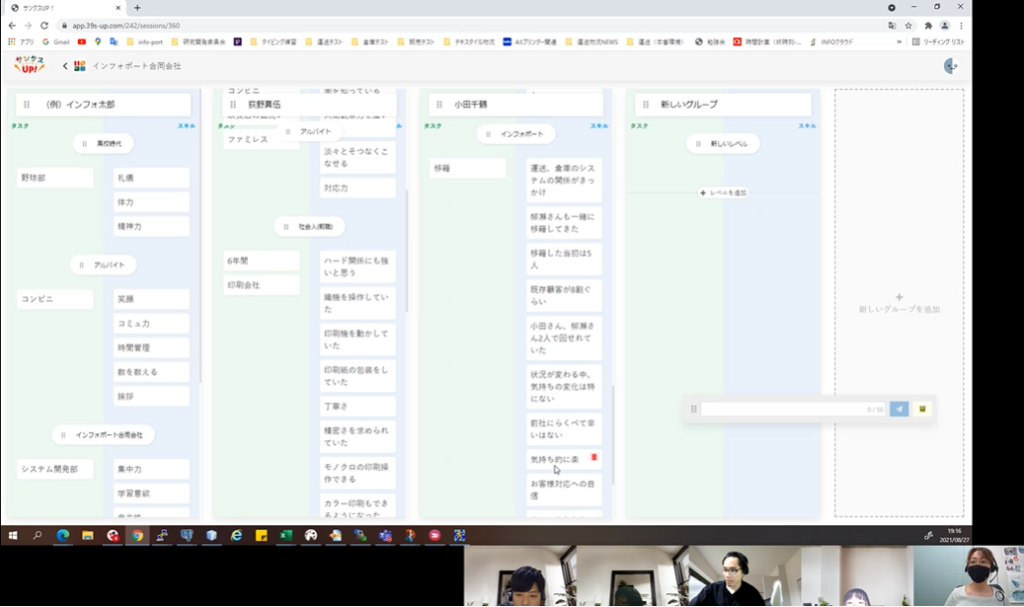Viewport: 1024px width, 607px height.
Task: Click the yellow sticky note color button
Action: [x=923, y=409]
